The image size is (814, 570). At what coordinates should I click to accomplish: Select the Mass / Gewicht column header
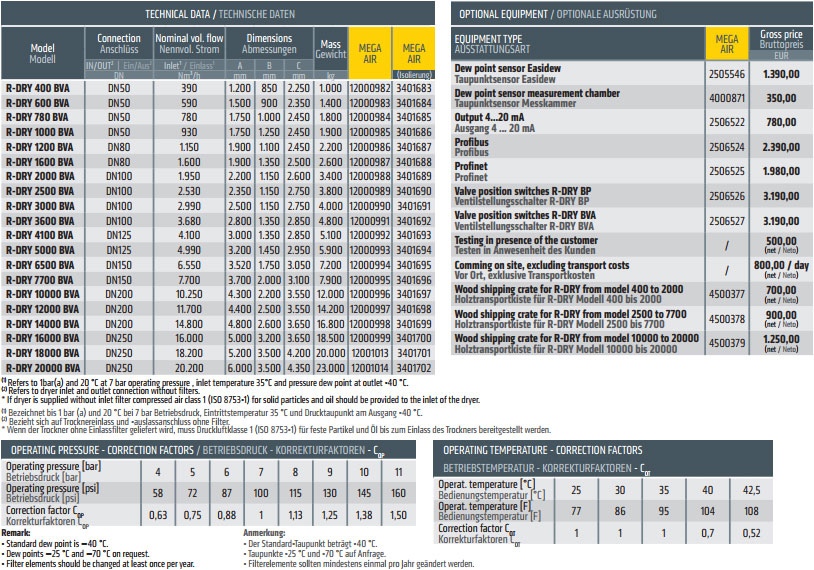330,49
